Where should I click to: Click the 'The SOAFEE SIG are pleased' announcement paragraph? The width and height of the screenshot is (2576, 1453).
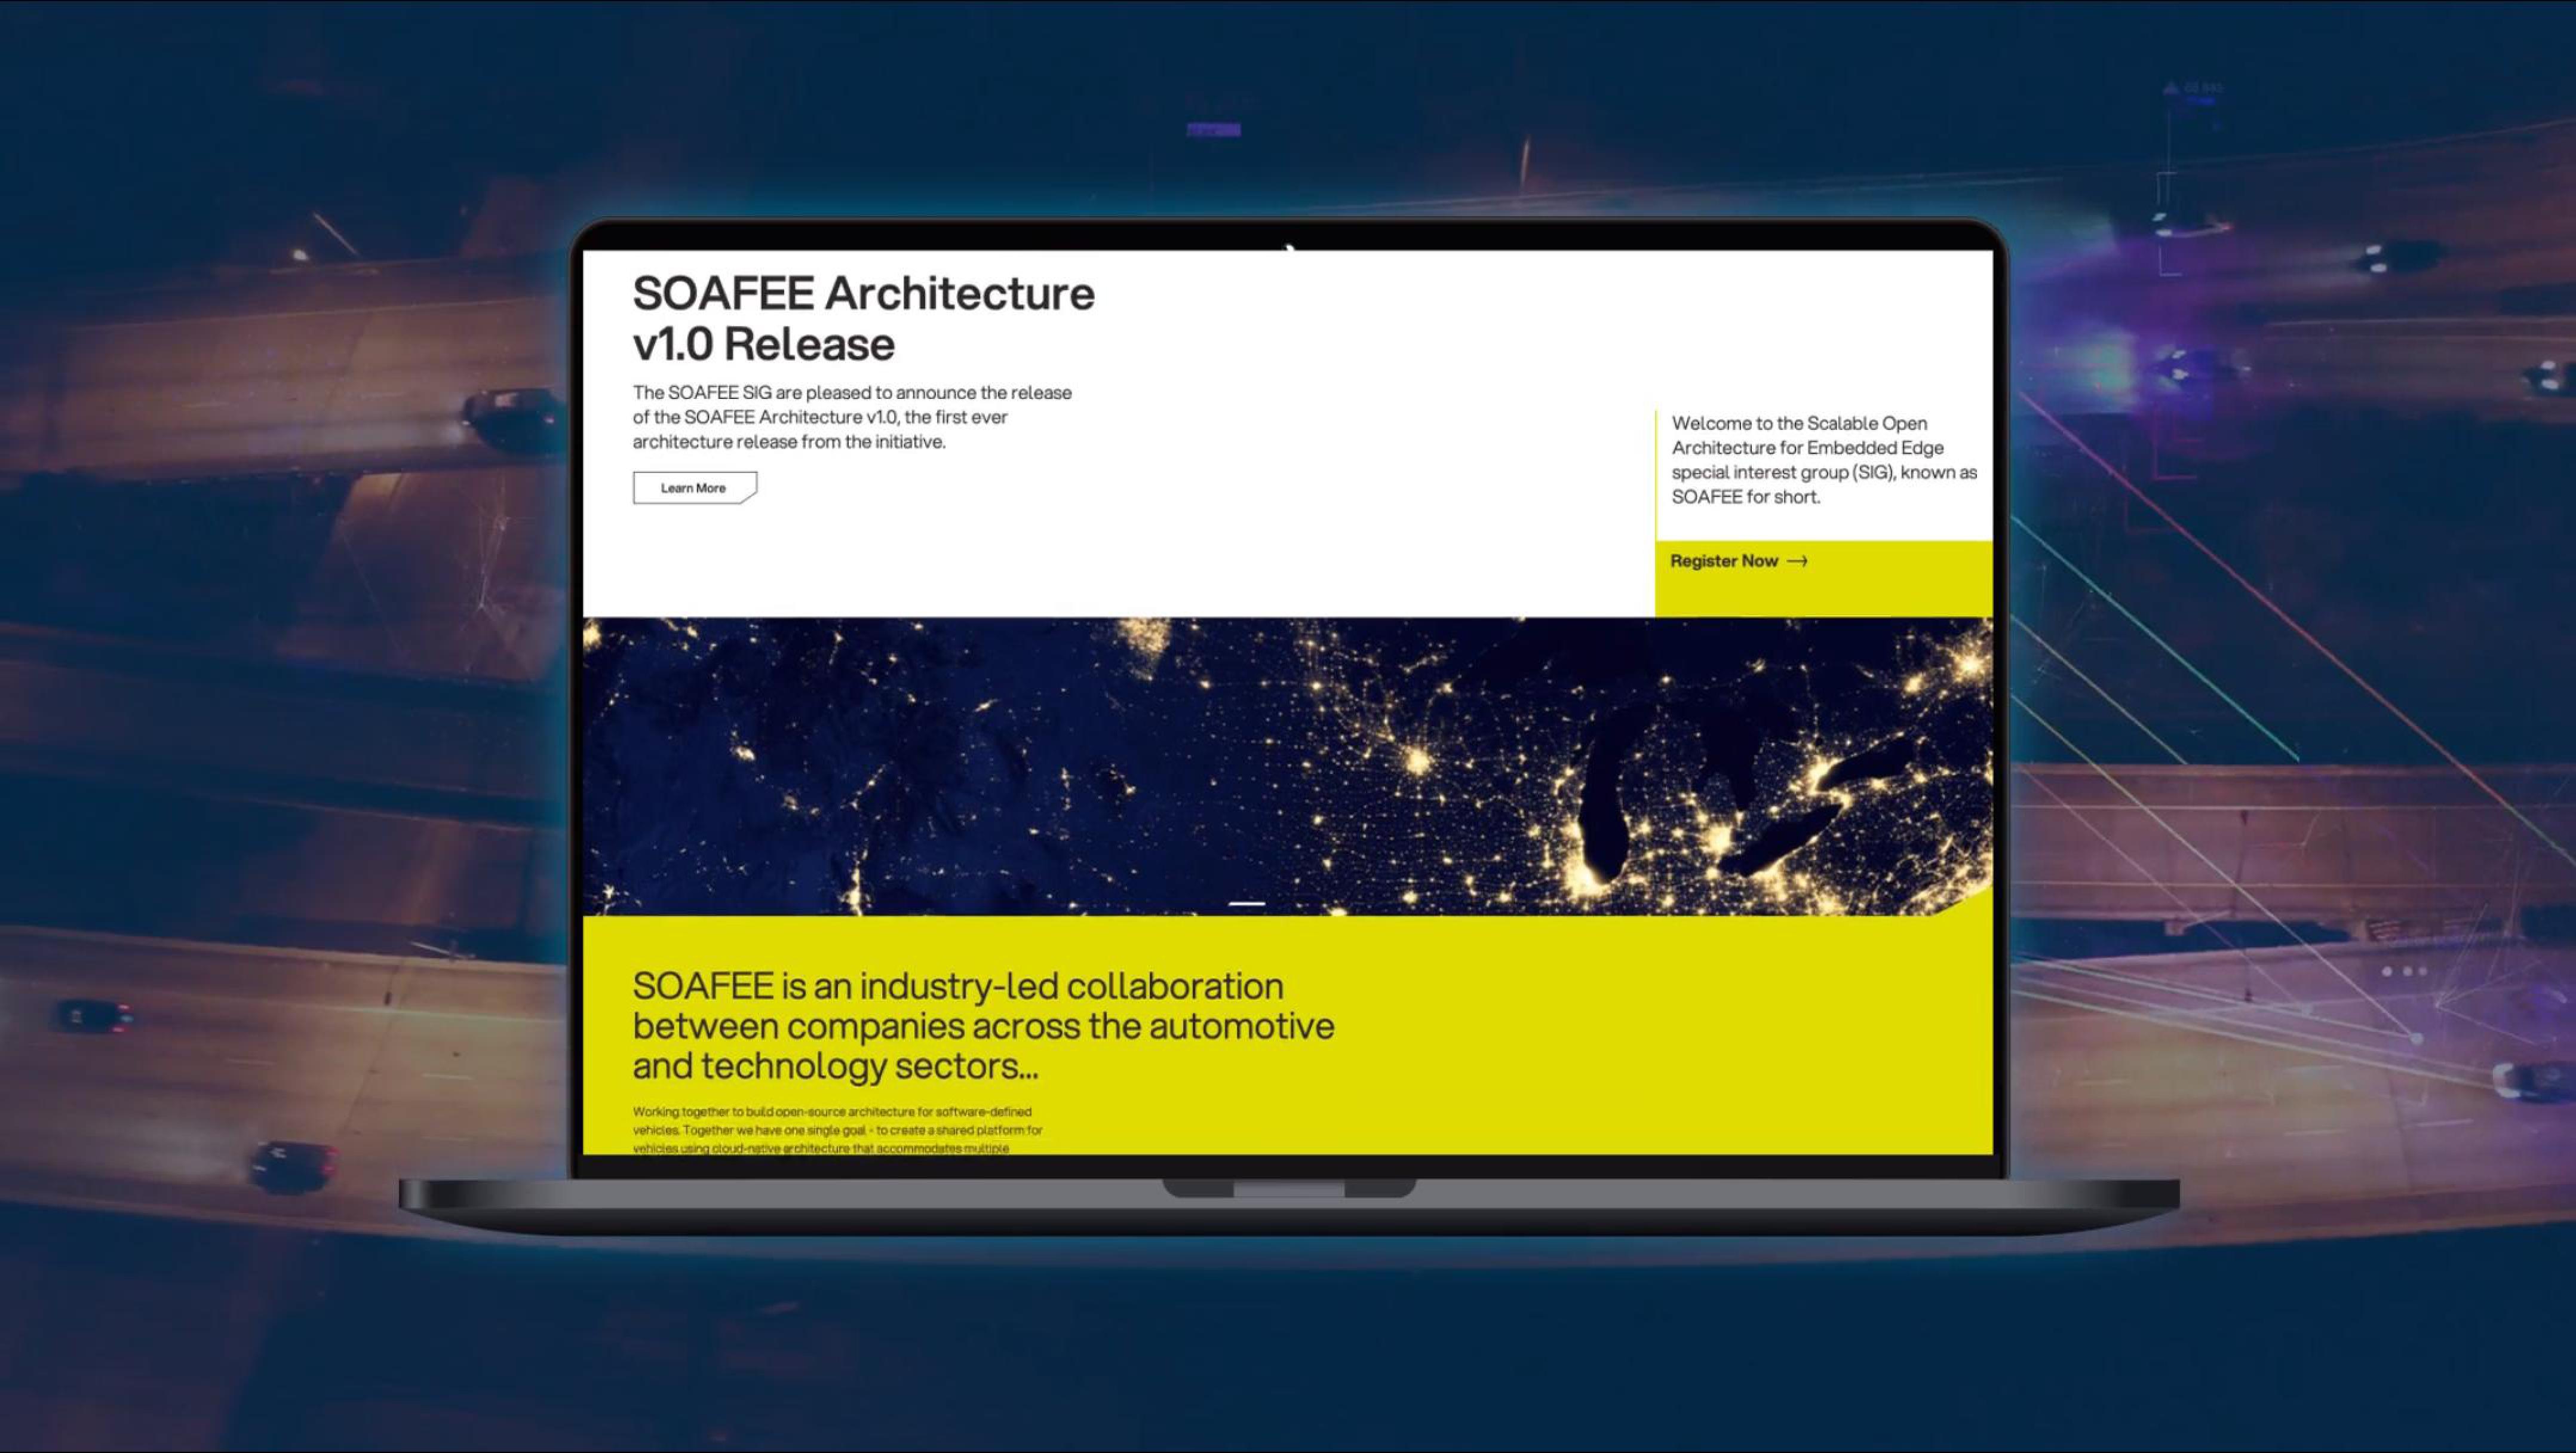tap(852, 417)
